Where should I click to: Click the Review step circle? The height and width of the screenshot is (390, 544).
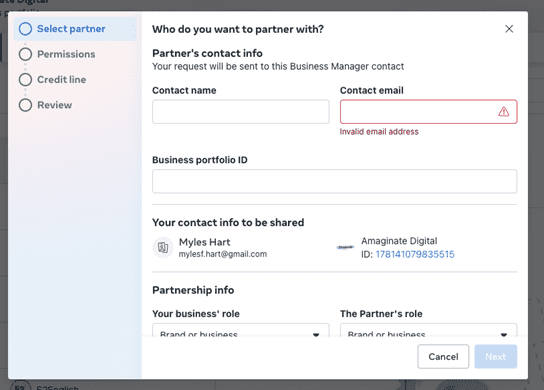[x=25, y=105]
